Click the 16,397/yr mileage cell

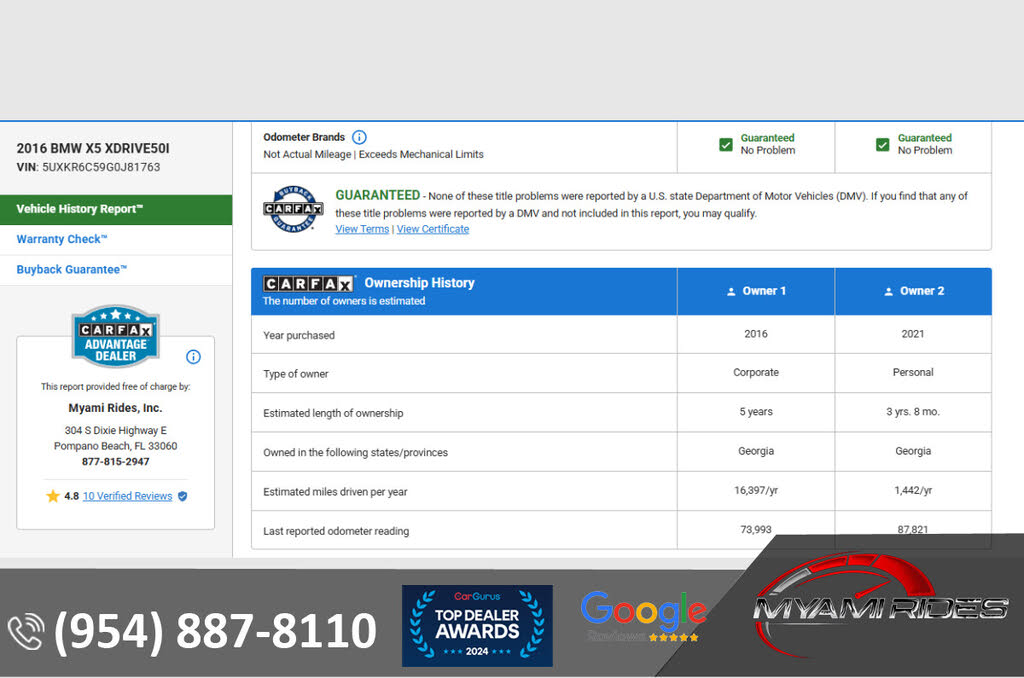click(756, 490)
